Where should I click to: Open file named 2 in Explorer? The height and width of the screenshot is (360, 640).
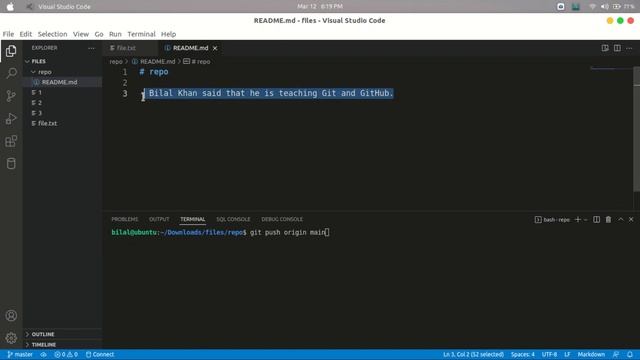pos(62,102)
